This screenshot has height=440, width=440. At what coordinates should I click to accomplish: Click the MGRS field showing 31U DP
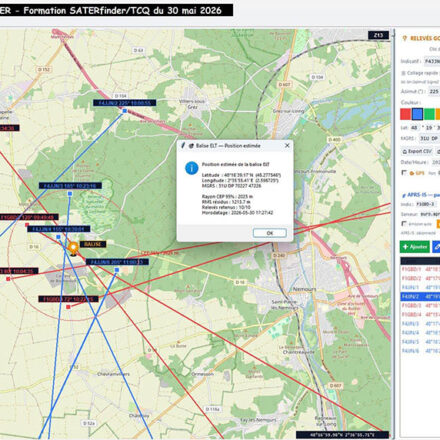pyautogui.click(x=429, y=138)
